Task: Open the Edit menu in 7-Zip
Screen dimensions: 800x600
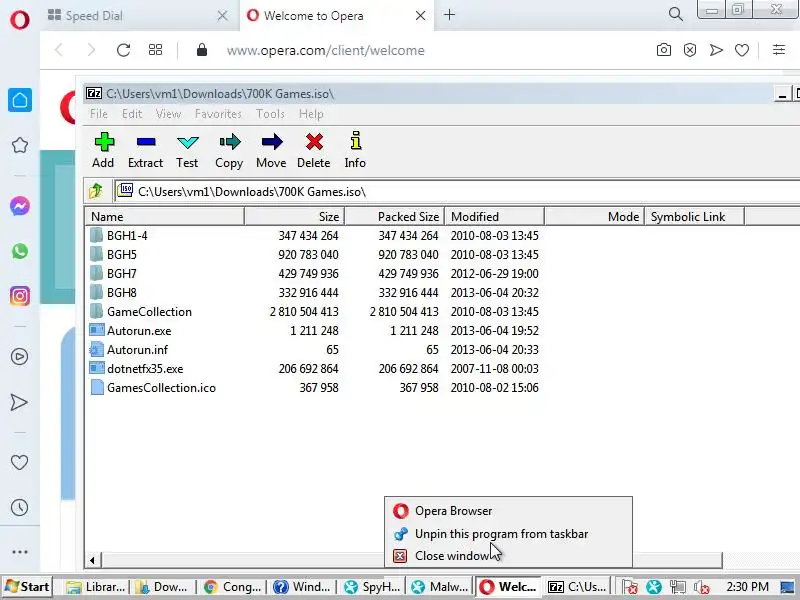Action: click(x=132, y=114)
